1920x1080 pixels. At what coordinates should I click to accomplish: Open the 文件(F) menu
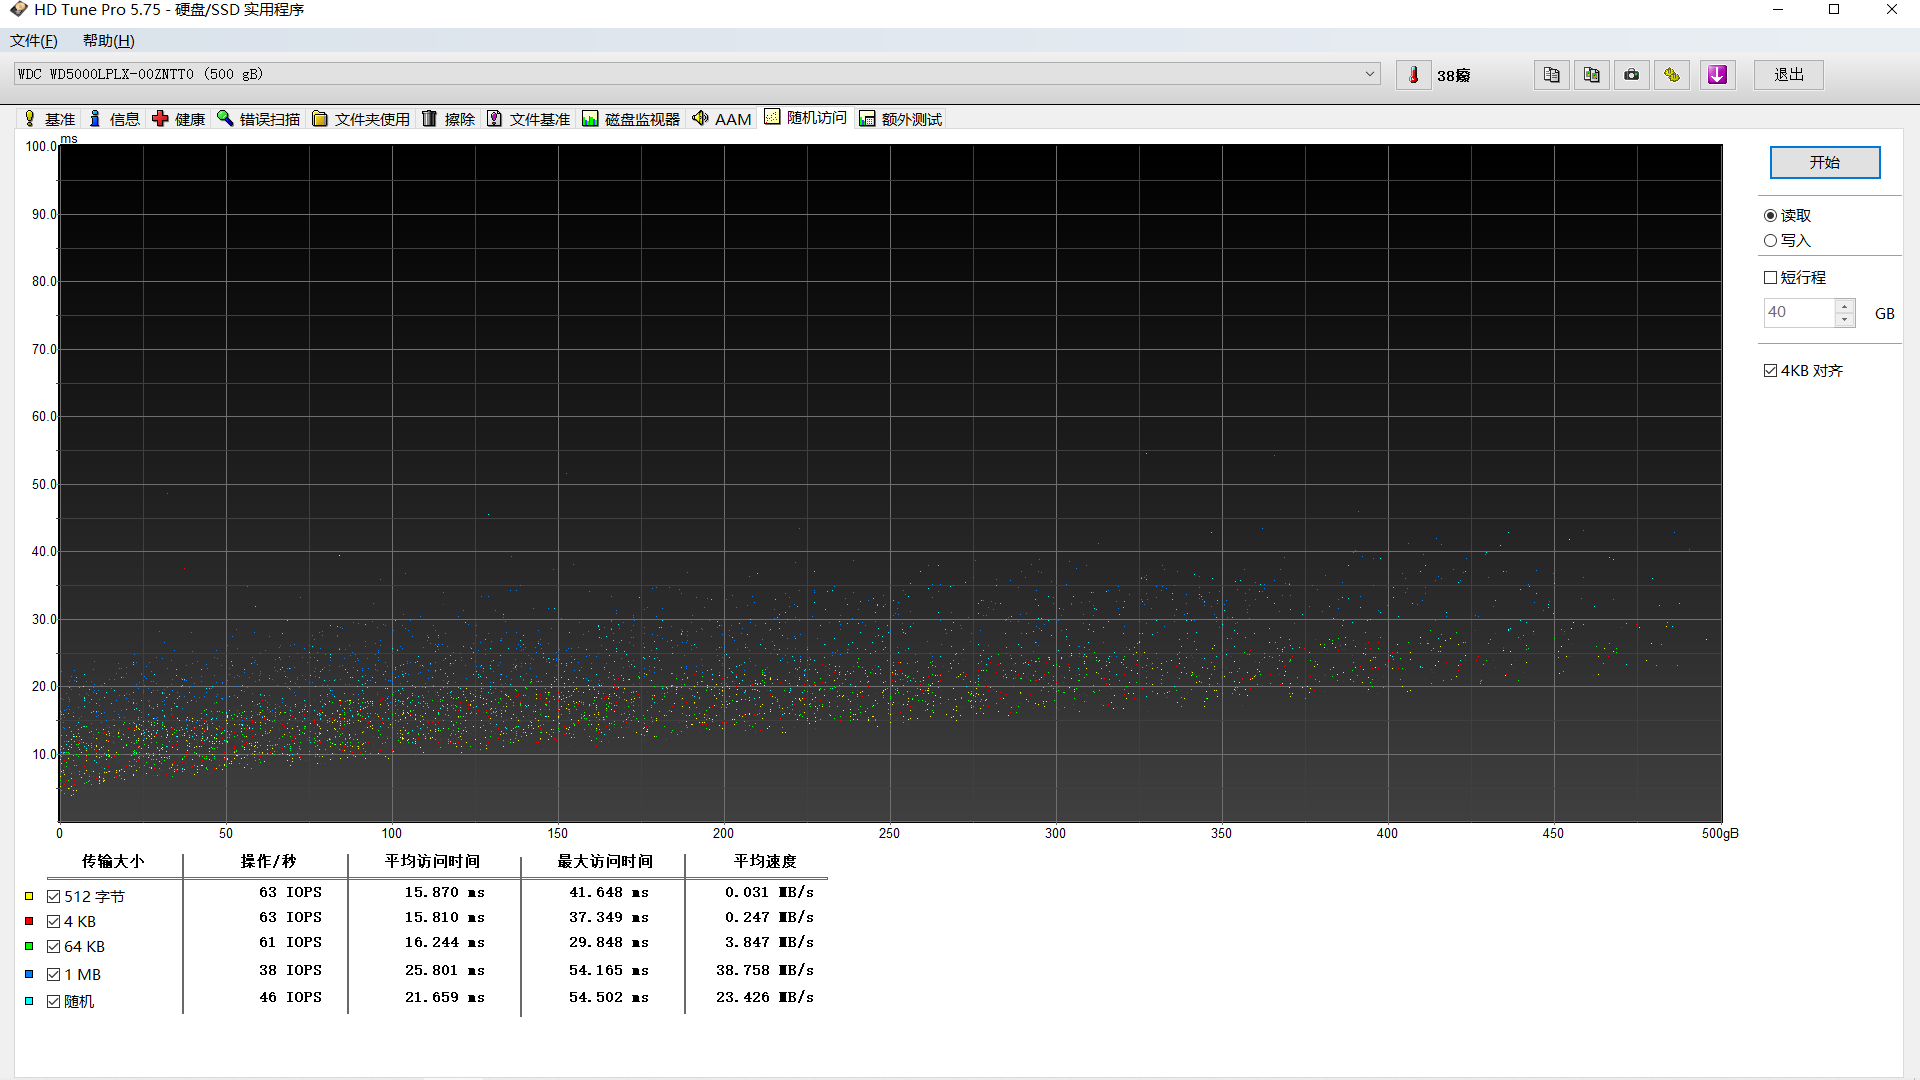click(34, 41)
